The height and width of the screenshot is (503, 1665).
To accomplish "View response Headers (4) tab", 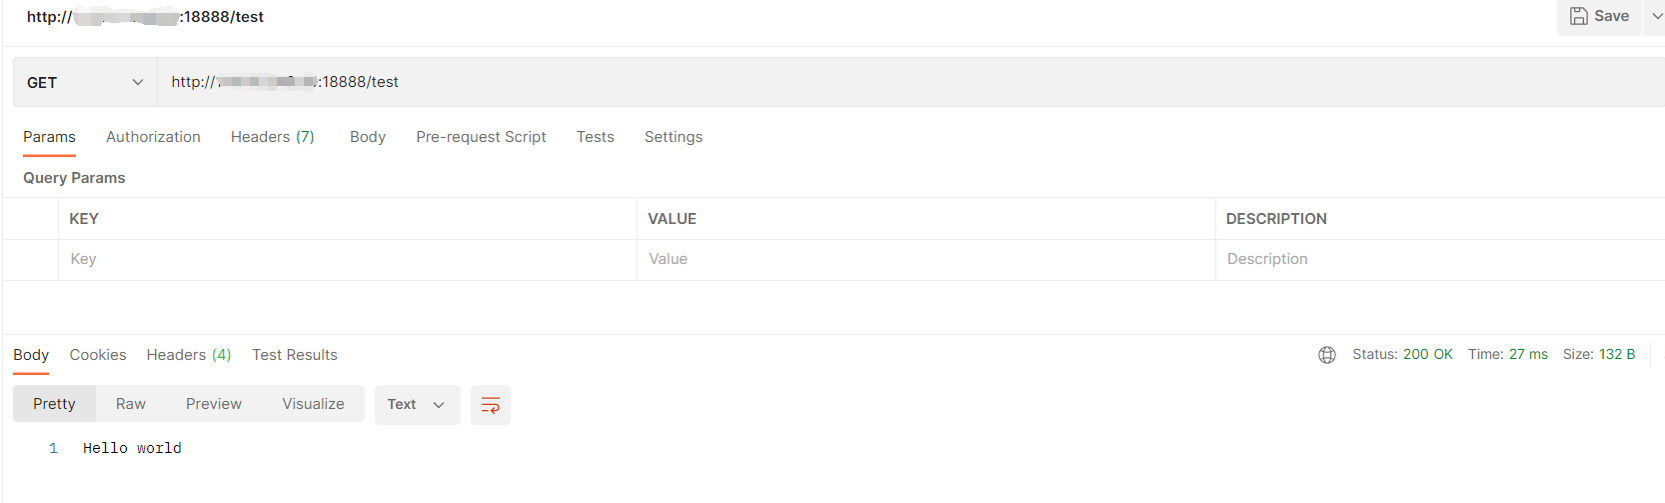I will (188, 355).
